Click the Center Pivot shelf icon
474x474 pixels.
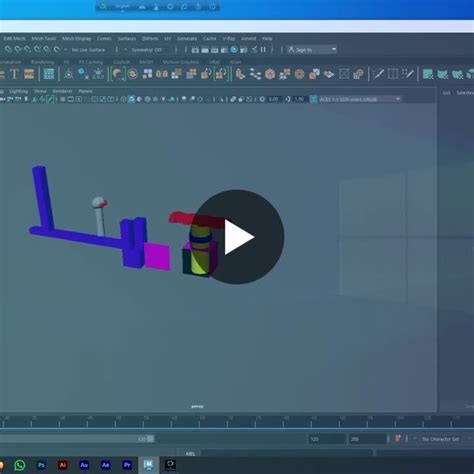tap(69, 74)
